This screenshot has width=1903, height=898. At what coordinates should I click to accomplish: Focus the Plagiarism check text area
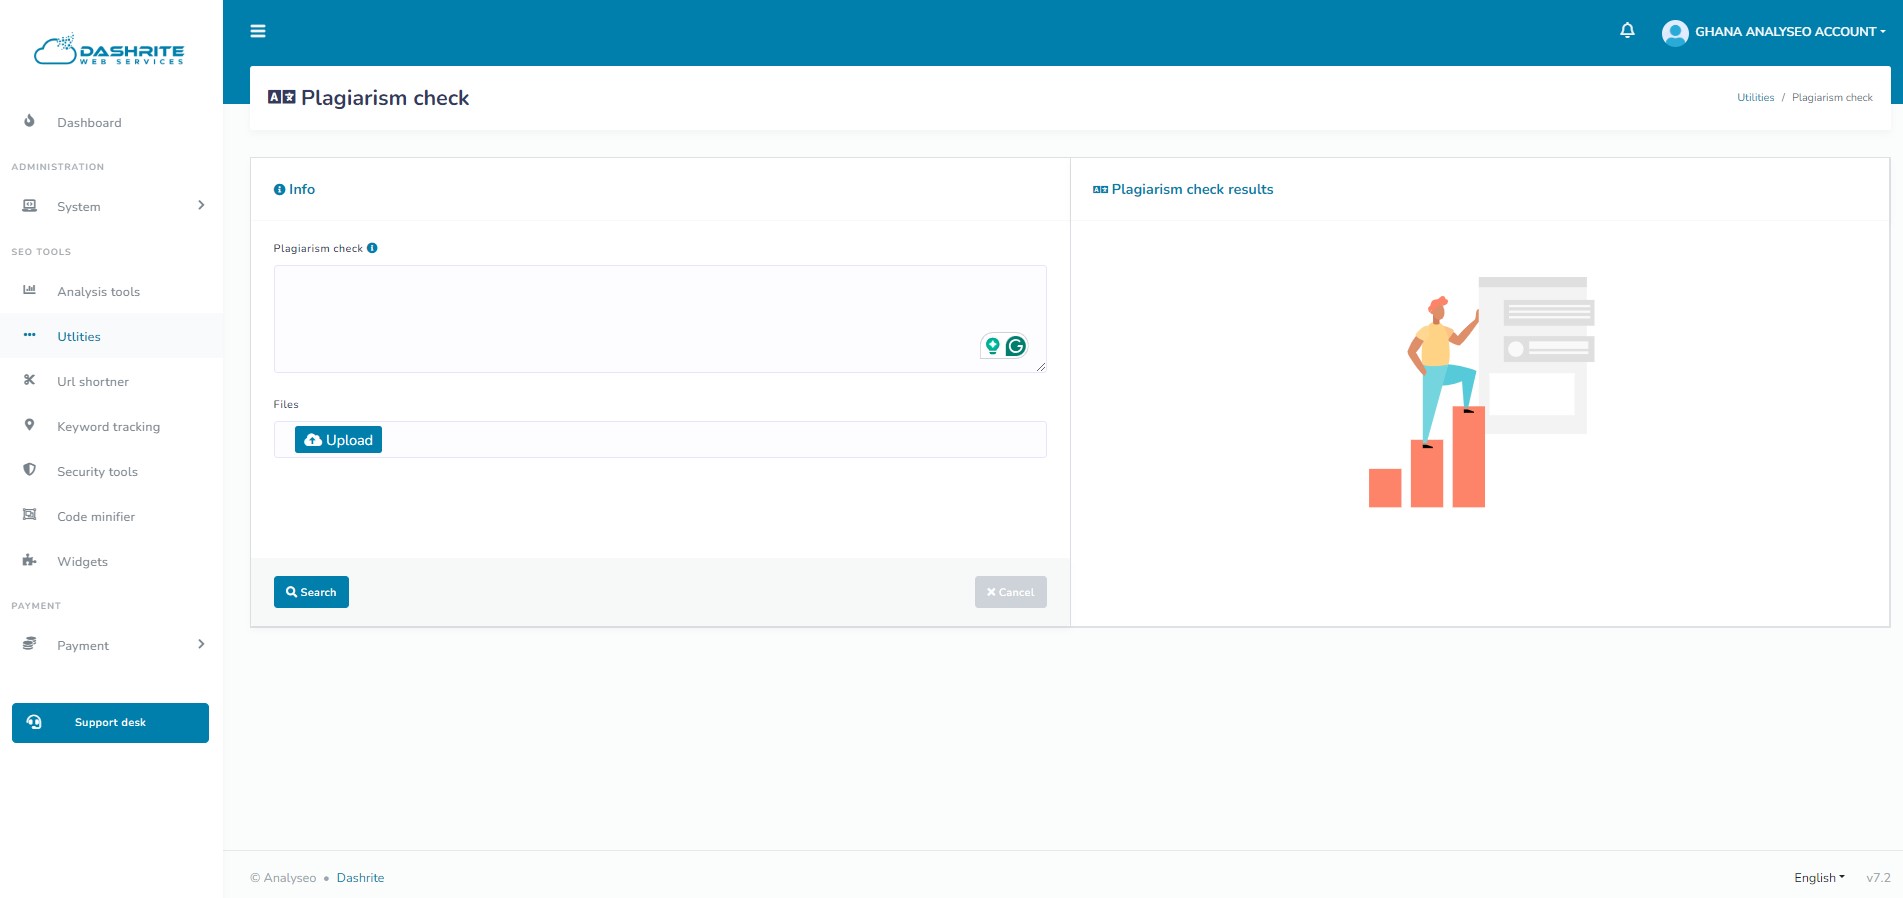pos(660,319)
